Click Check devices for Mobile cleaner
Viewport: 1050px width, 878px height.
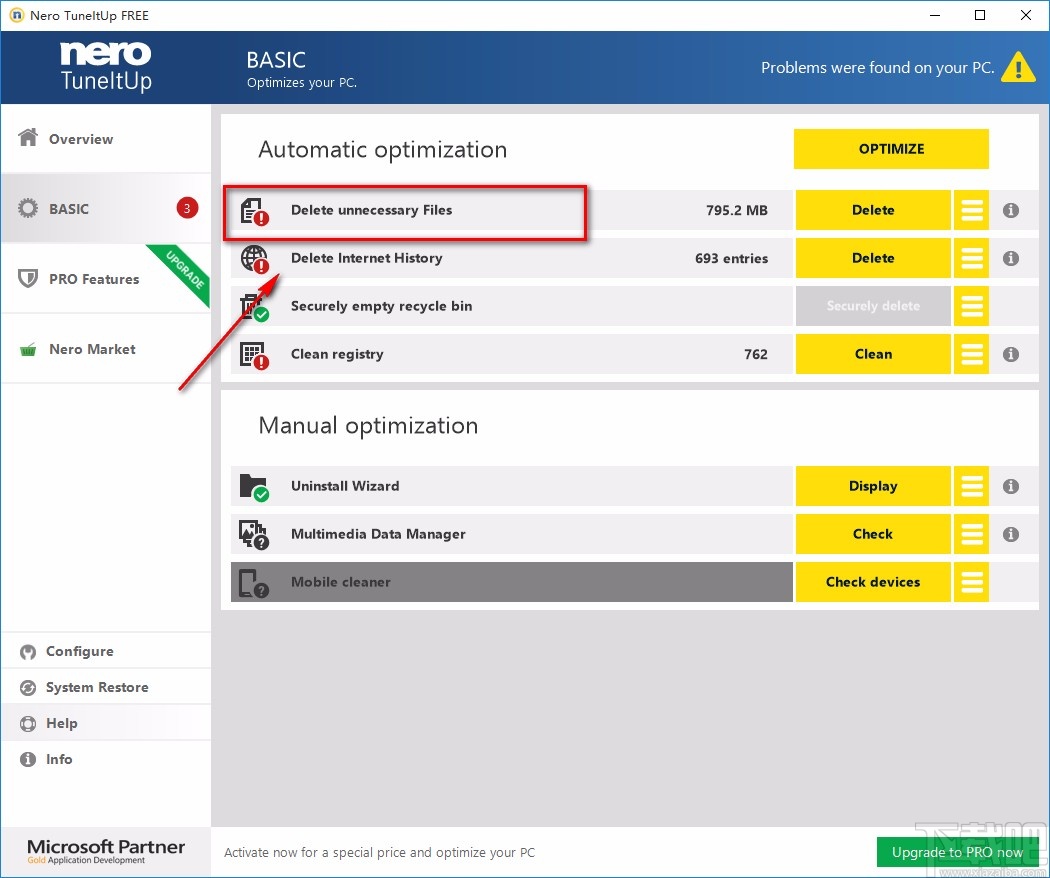pos(873,582)
